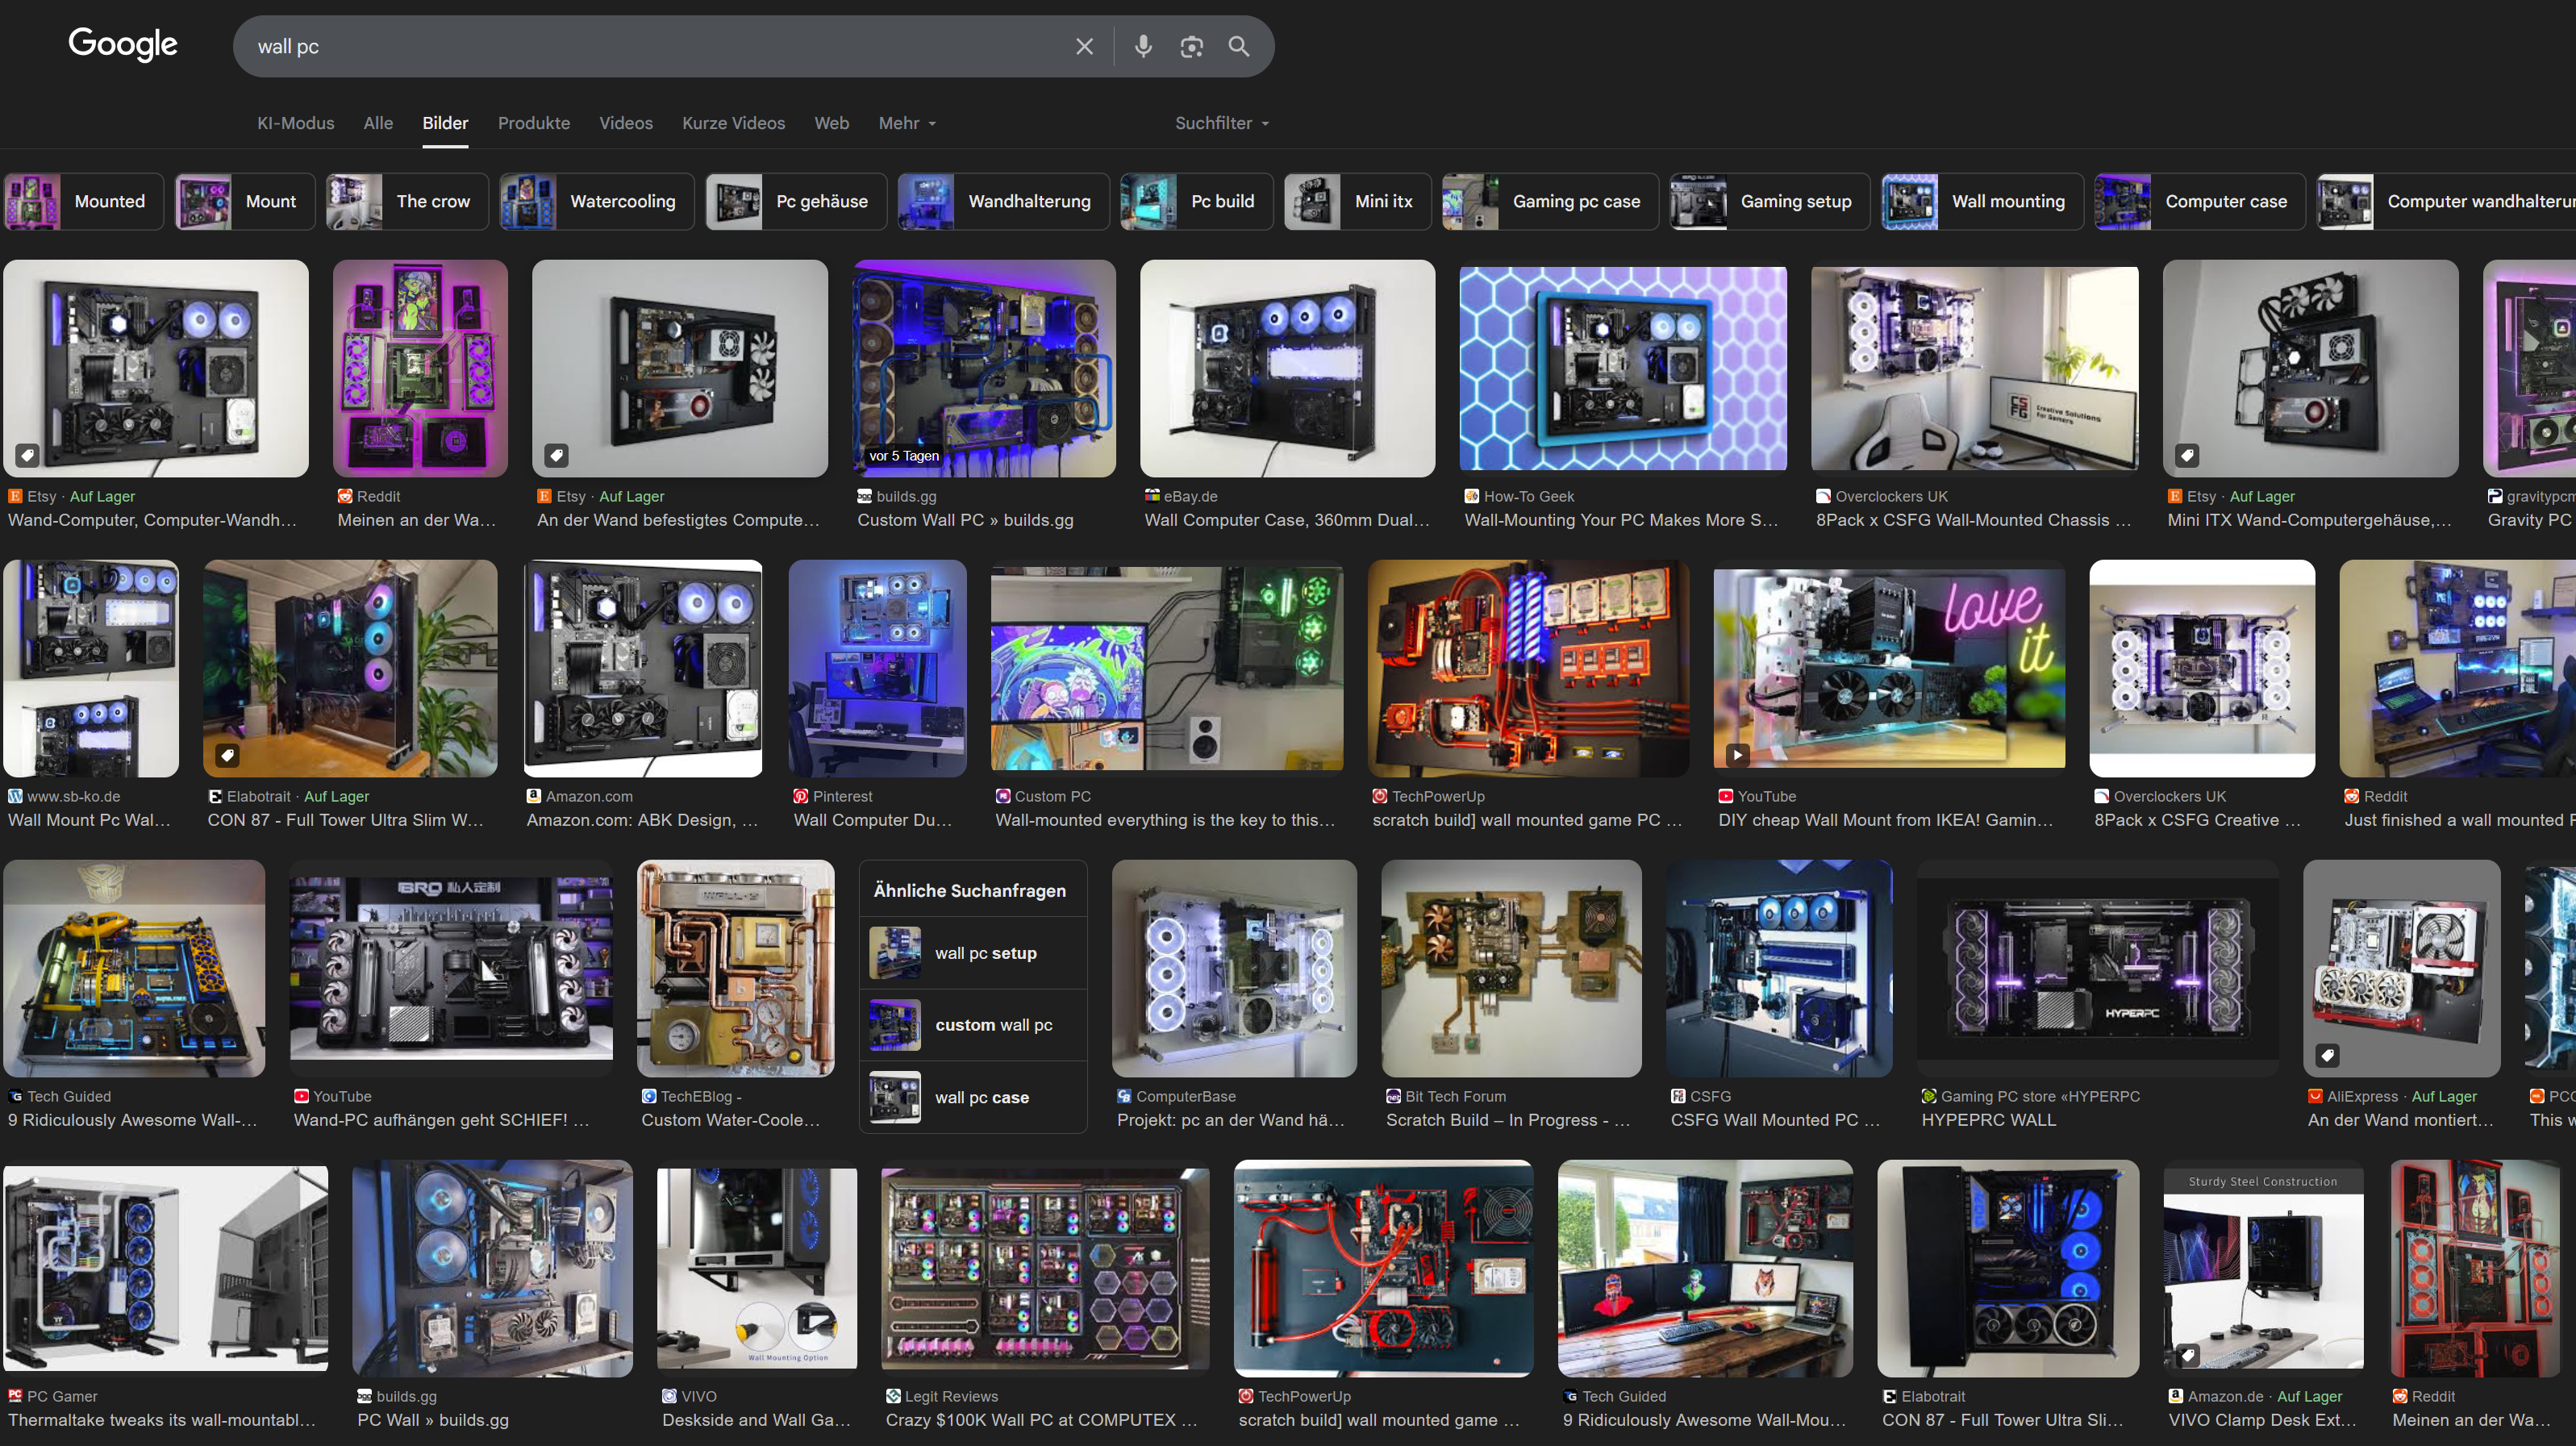The image size is (2576, 1446).
Task: Play the YouTube IKEA wall mount video icon
Action: 1738,755
